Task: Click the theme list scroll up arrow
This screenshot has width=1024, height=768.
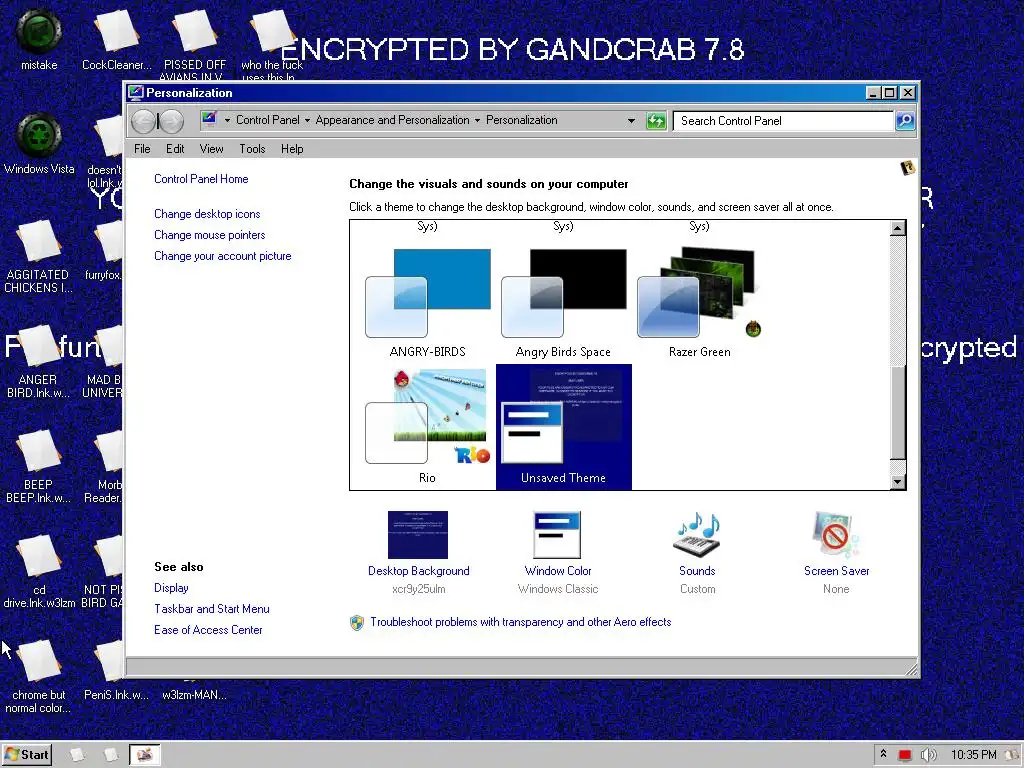Action: (x=898, y=228)
